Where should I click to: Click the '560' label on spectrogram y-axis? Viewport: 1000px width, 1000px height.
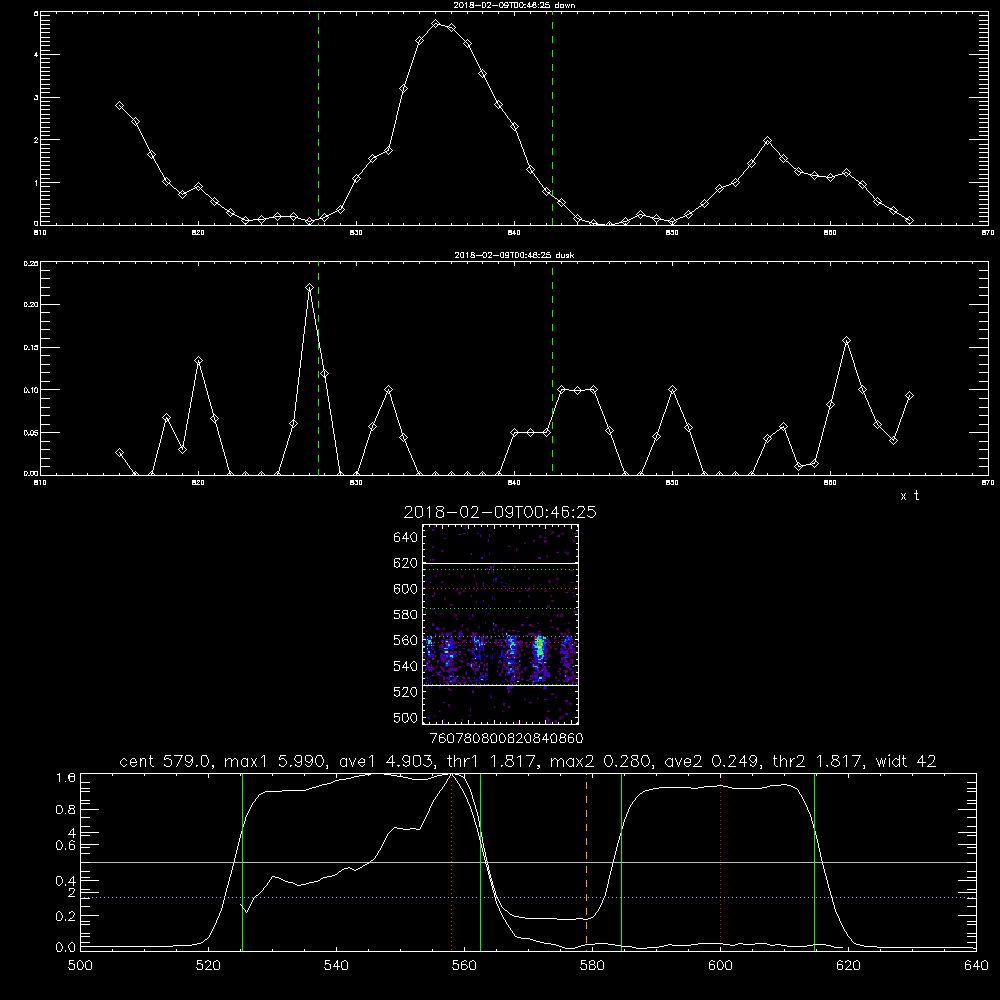coord(406,640)
